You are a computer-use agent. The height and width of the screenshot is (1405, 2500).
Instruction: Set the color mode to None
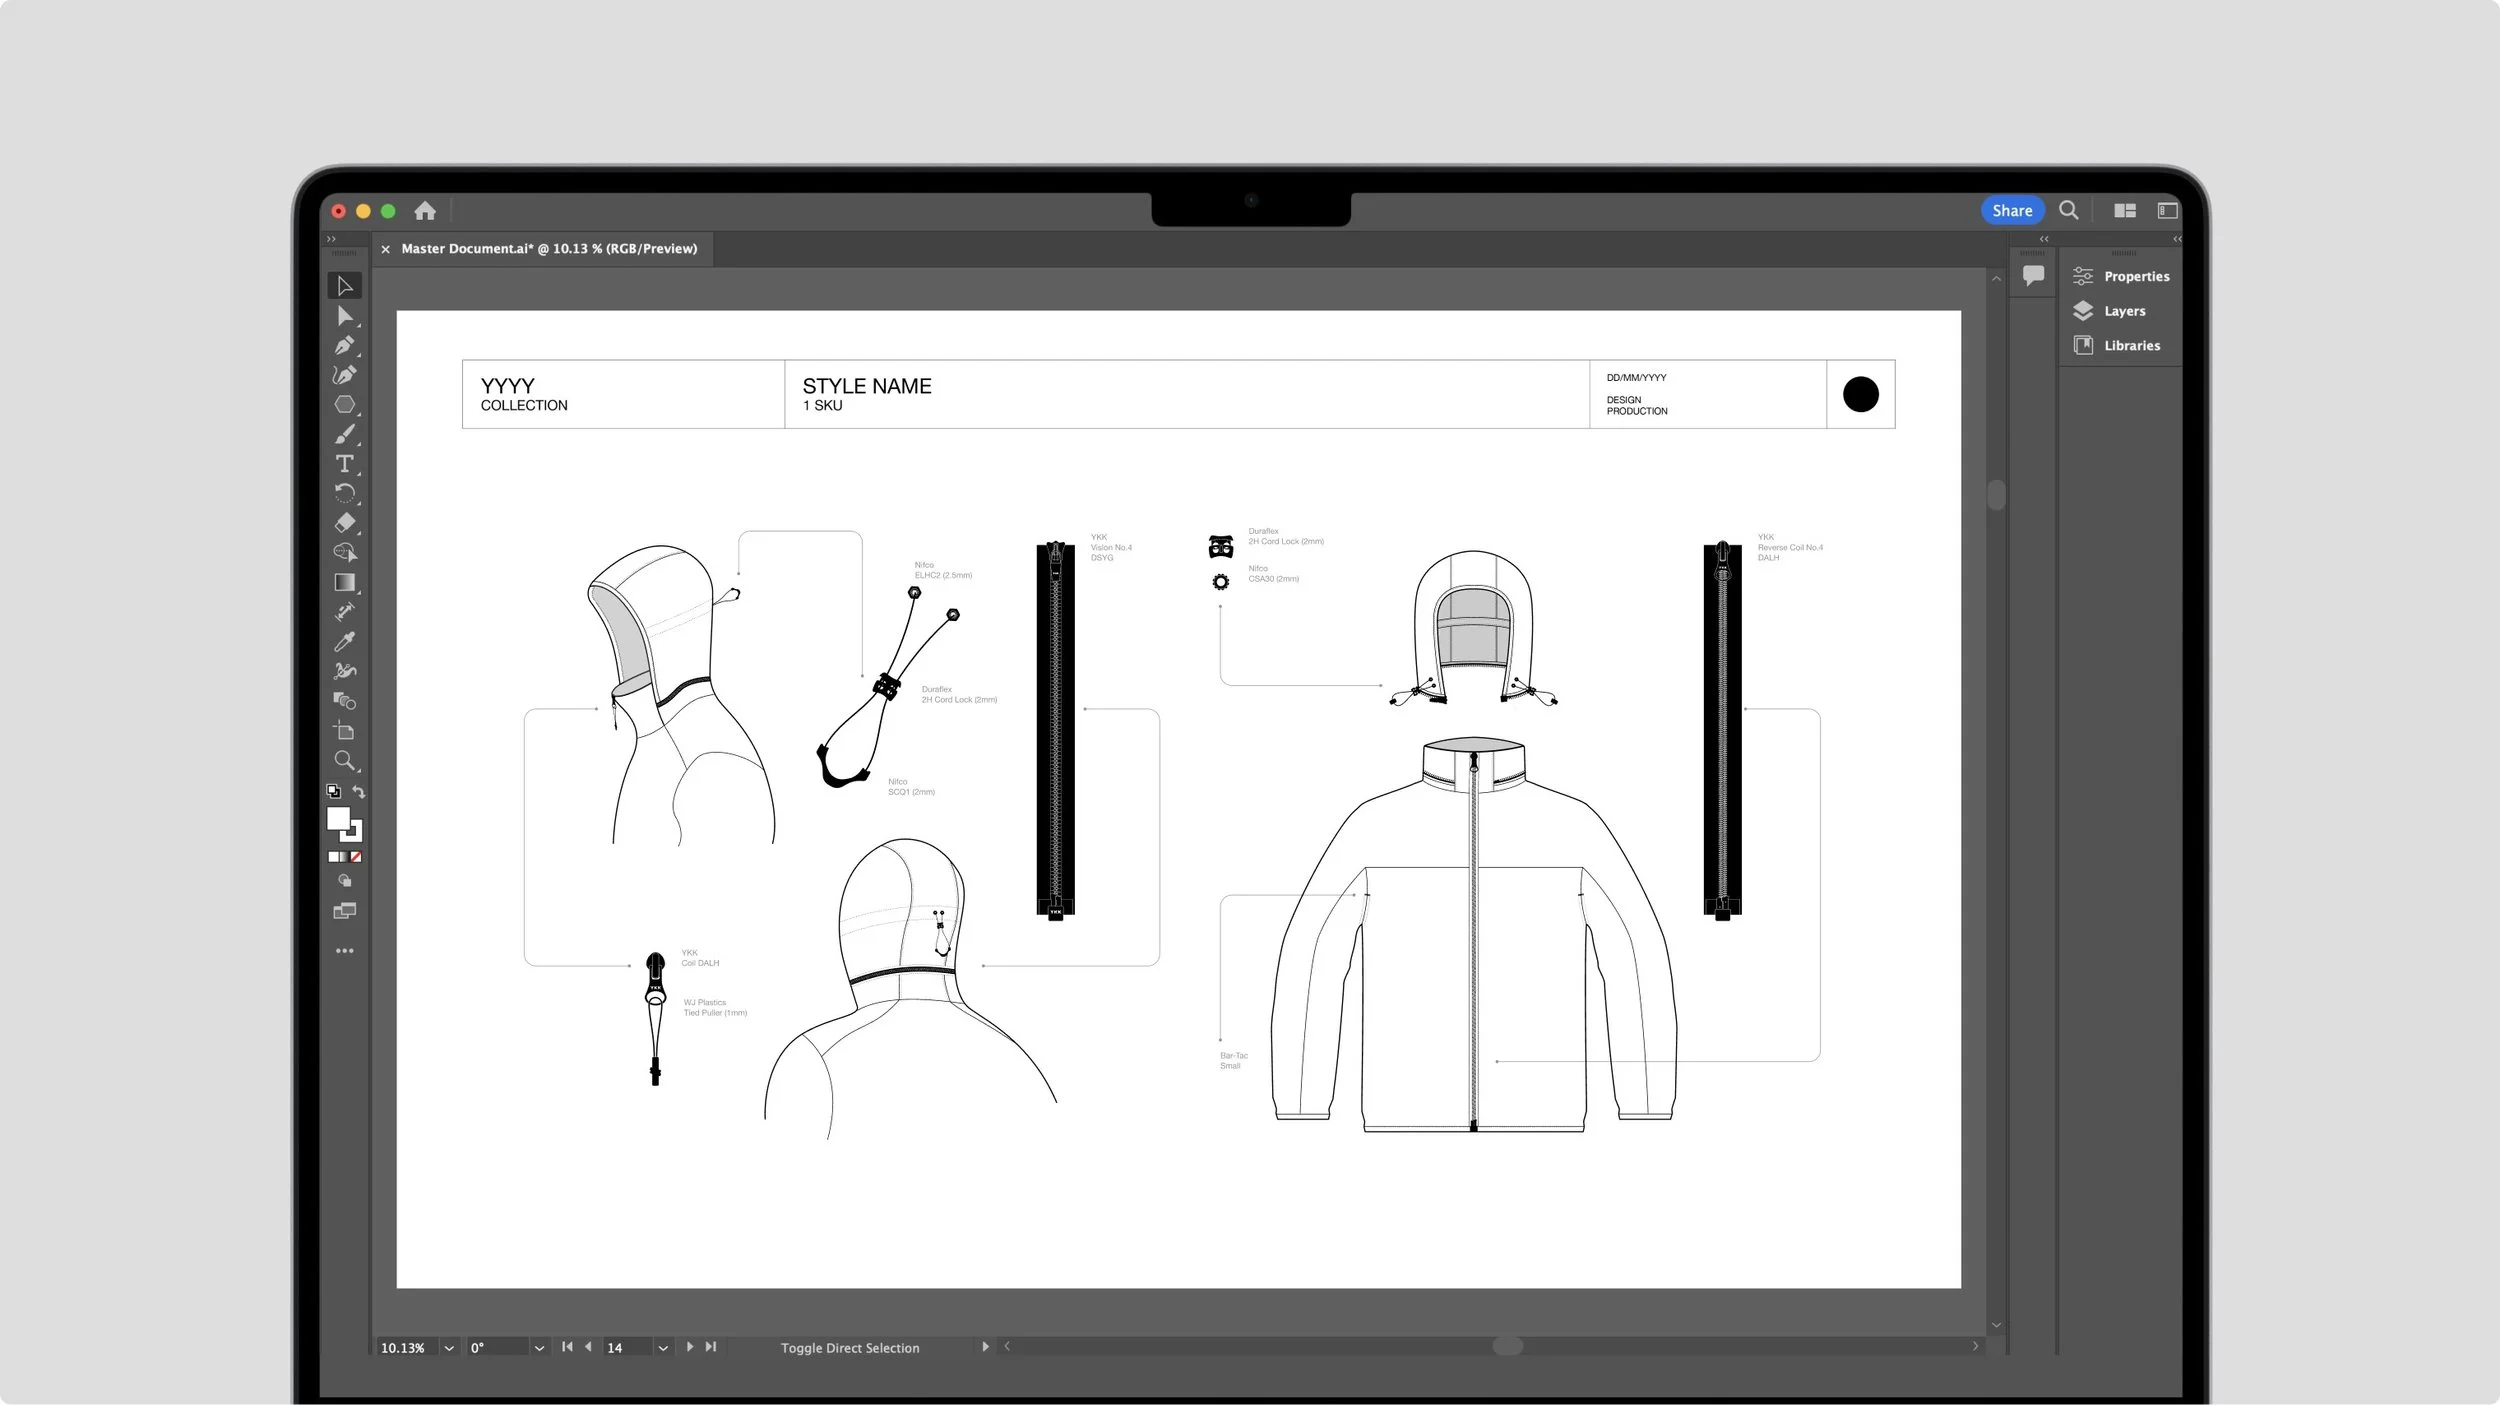click(x=356, y=857)
